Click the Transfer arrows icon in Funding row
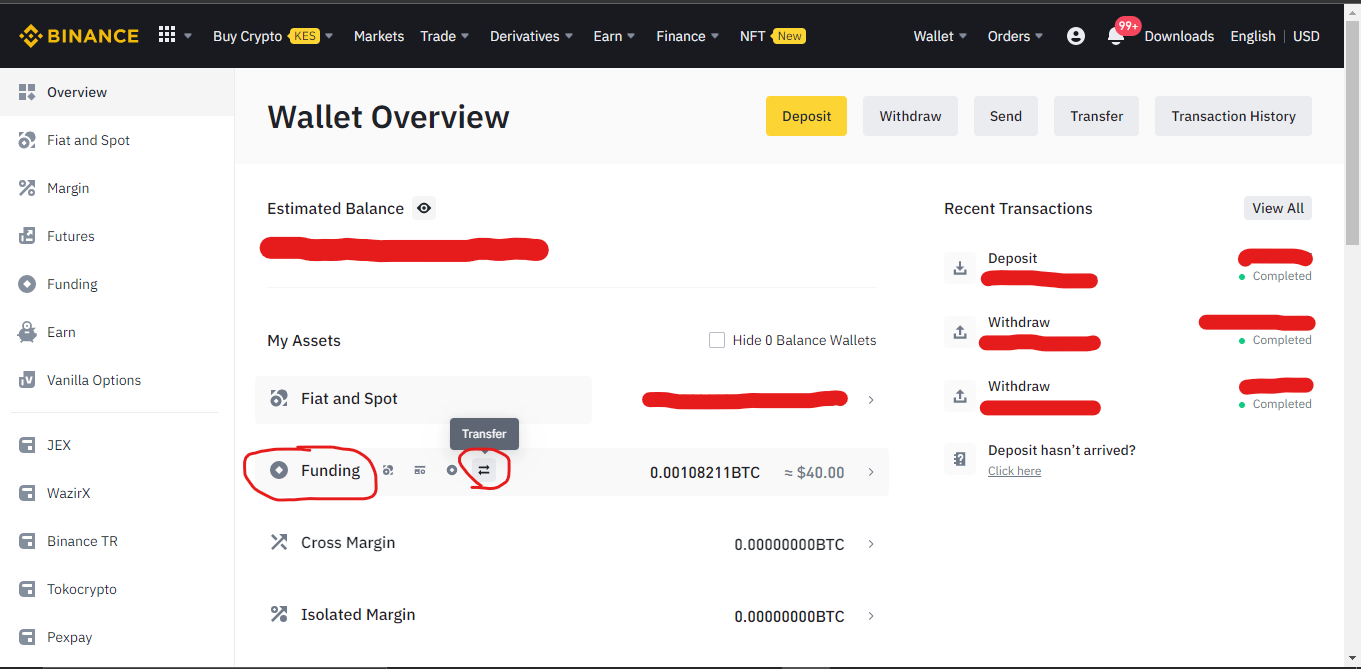 point(484,470)
